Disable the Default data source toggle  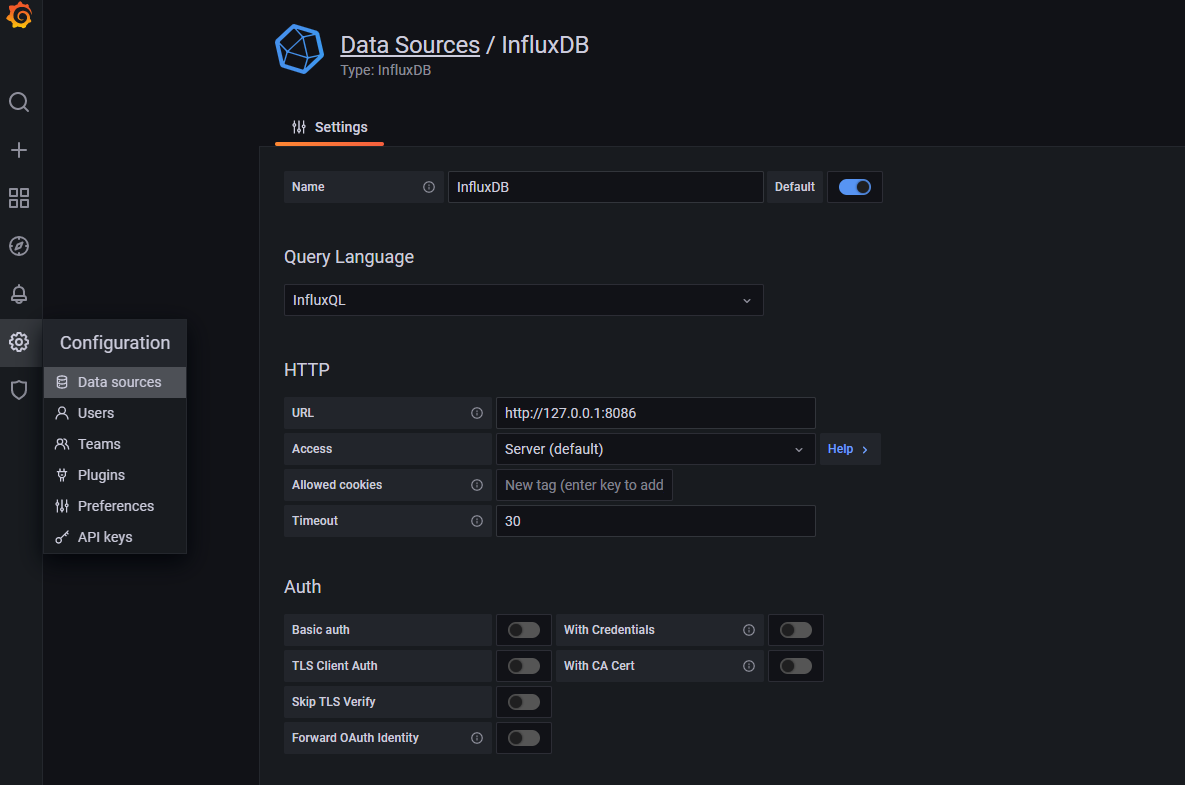click(855, 187)
